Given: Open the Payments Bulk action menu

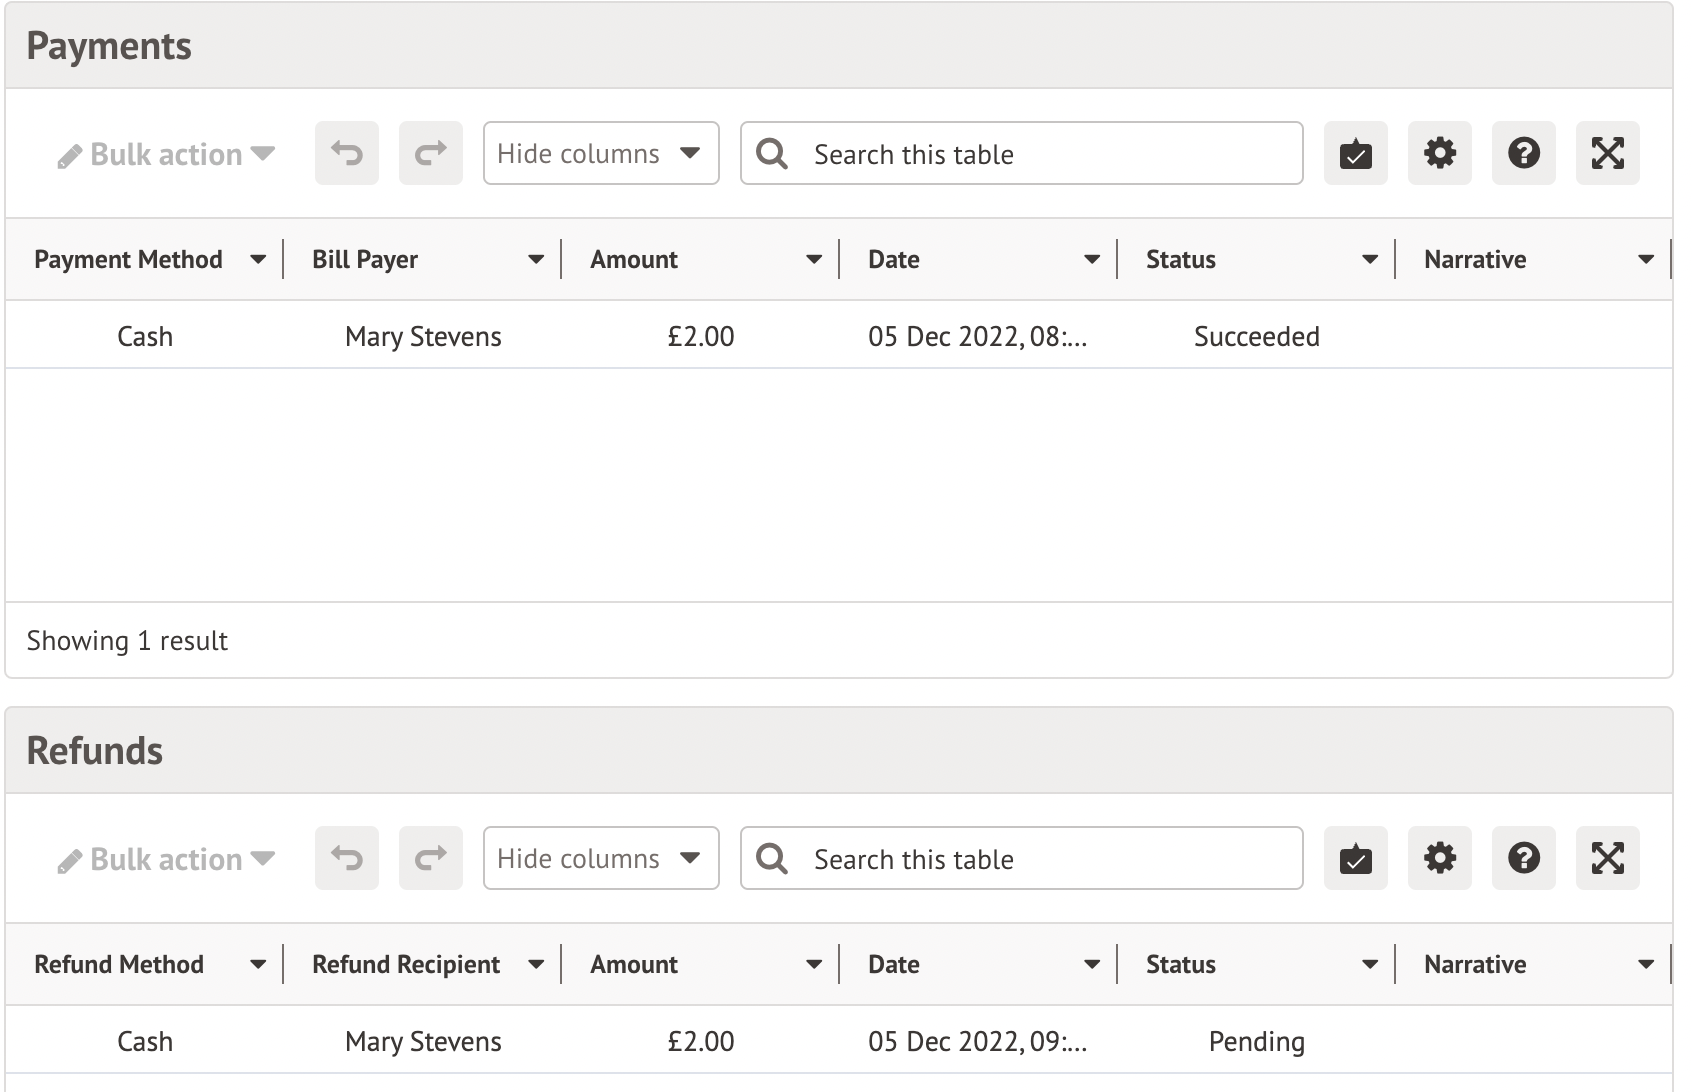Looking at the screenshot, I should [x=166, y=155].
